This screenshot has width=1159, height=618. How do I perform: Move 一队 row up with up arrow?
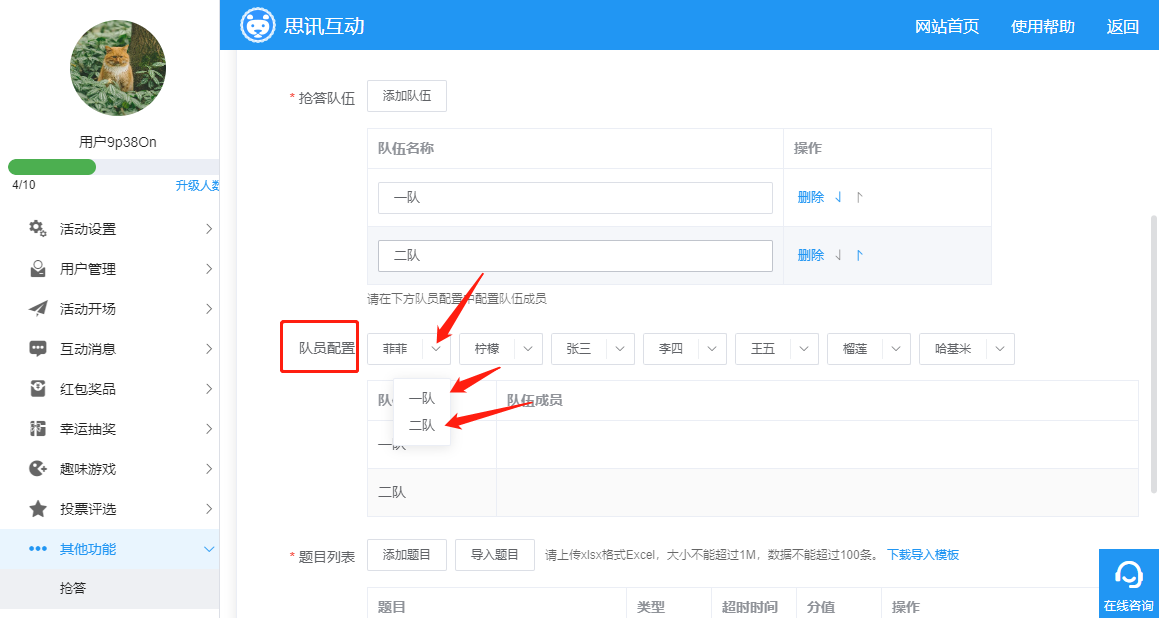(859, 197)
